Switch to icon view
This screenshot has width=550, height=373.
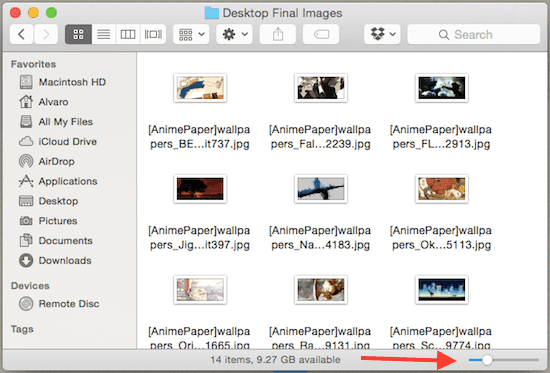coord(79,34)
